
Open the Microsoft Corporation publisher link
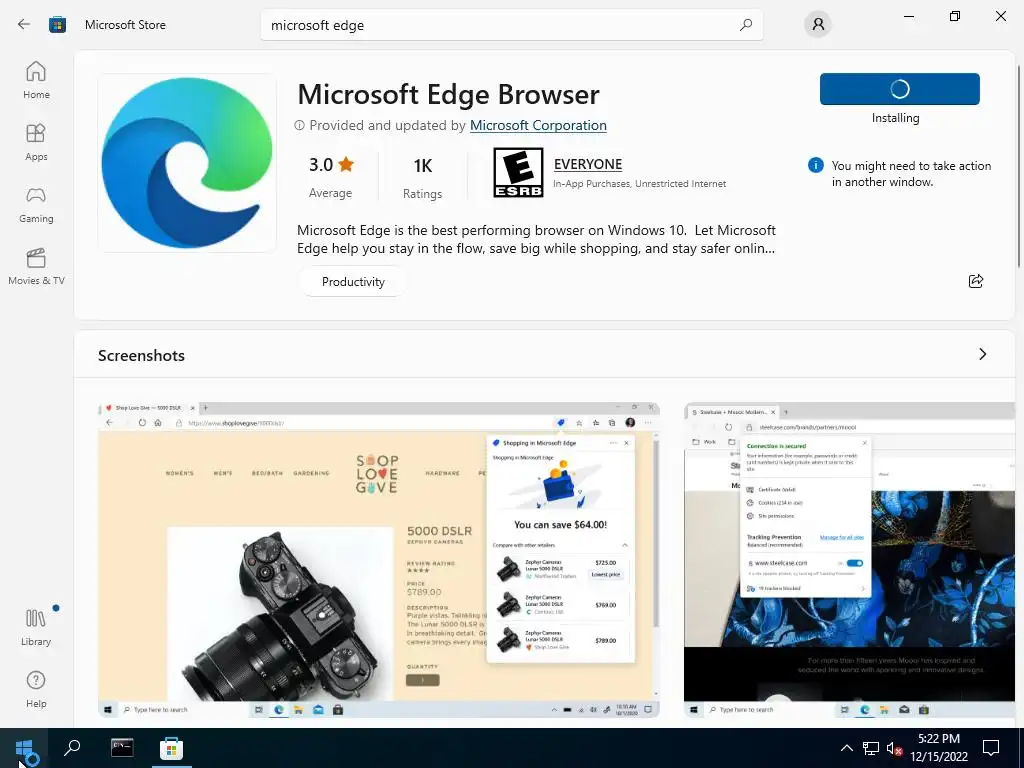point(538,125)
